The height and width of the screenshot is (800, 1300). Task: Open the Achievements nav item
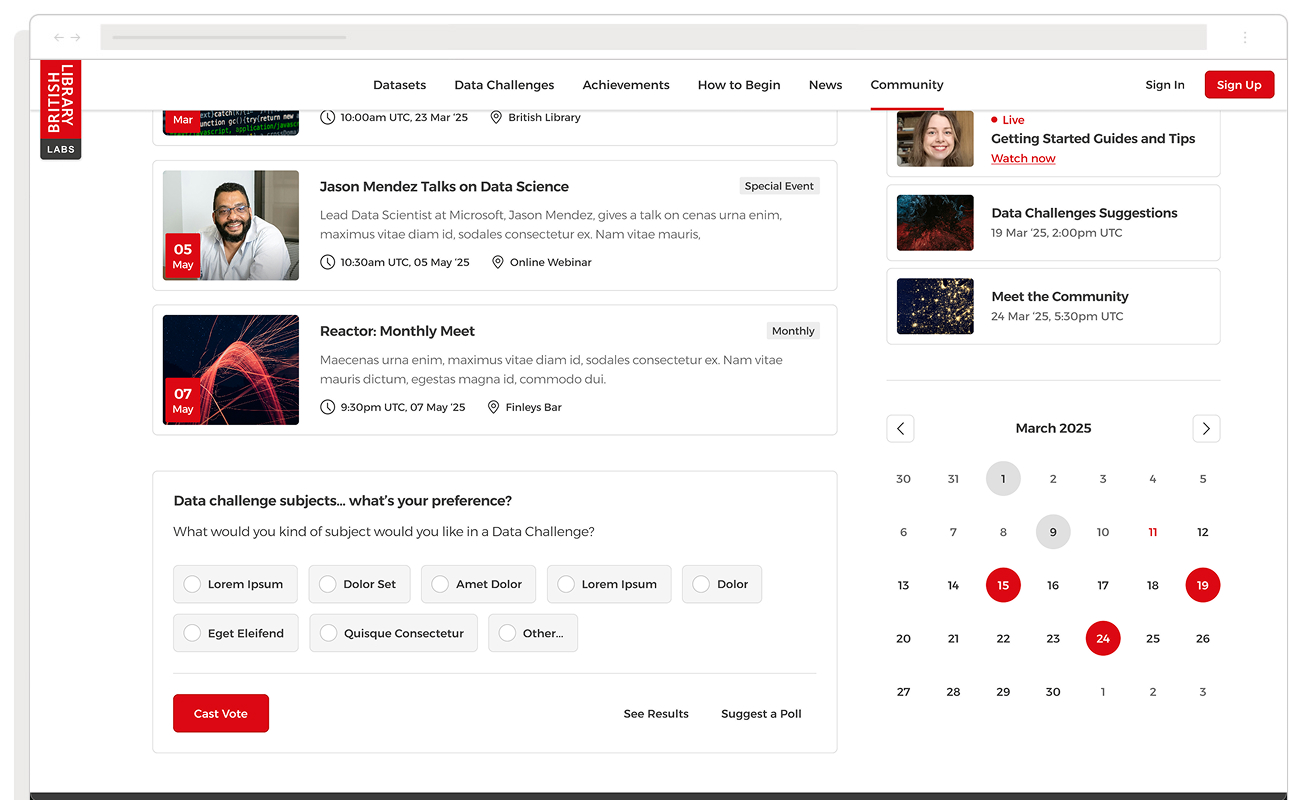coord(626,85)
